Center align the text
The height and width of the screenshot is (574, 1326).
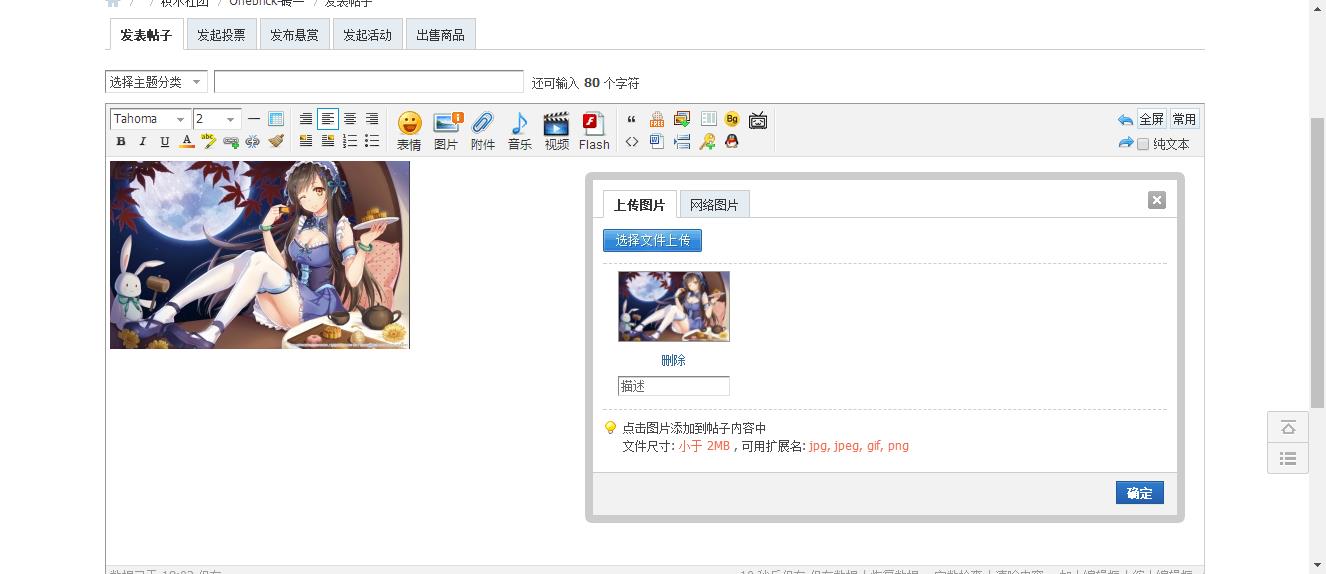tap(350, 119)
